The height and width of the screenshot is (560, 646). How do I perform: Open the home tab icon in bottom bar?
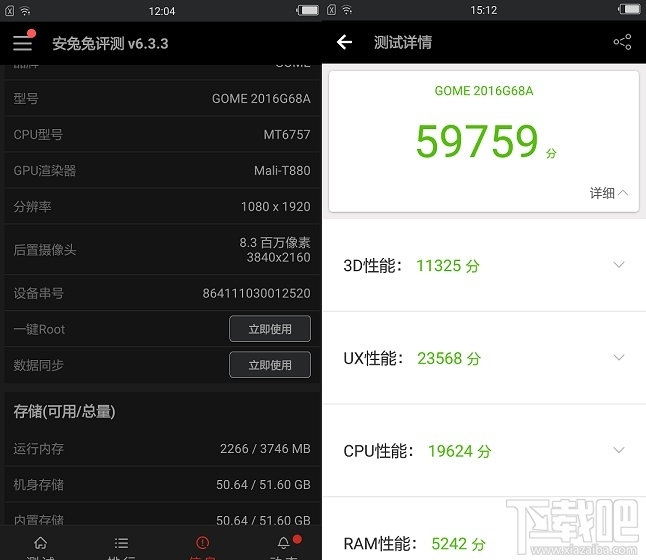point(40,543)
